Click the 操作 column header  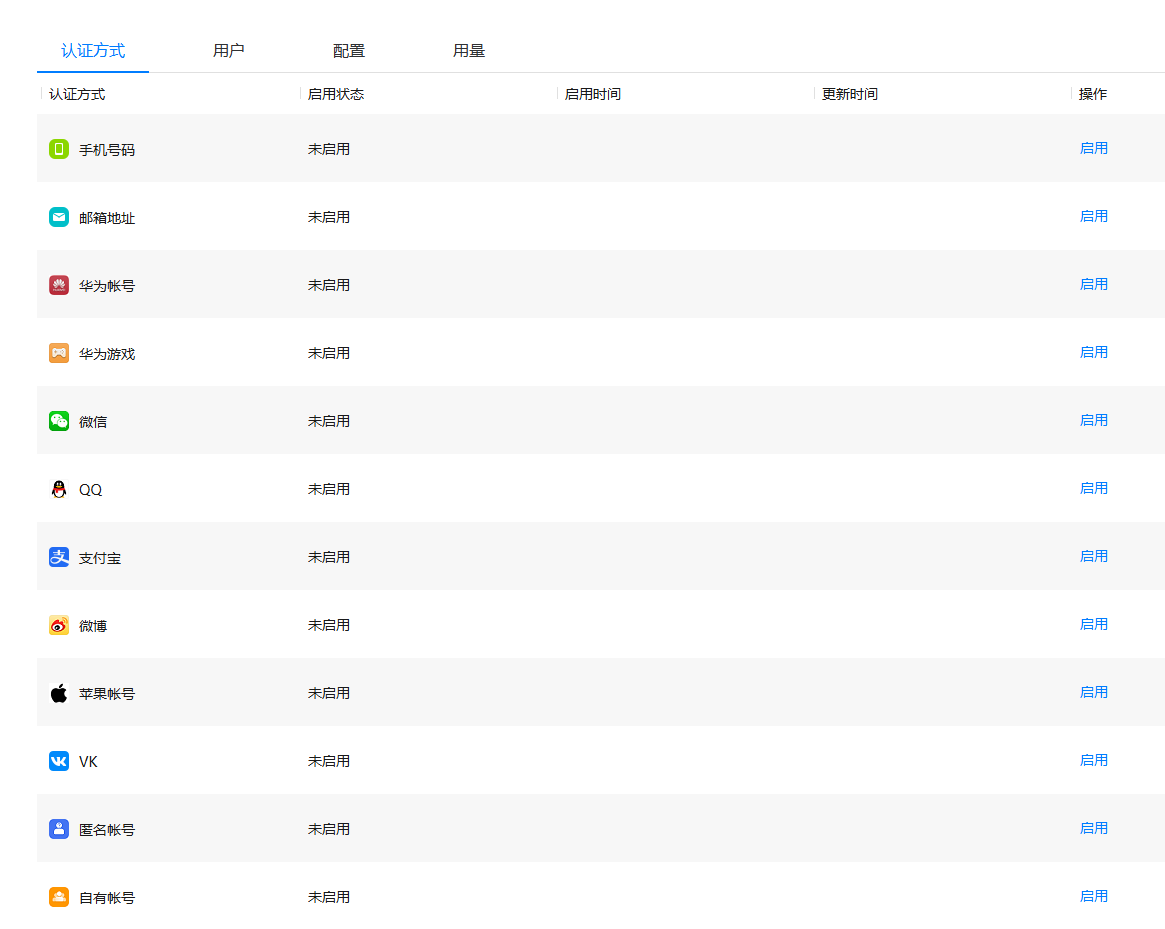1092,94
